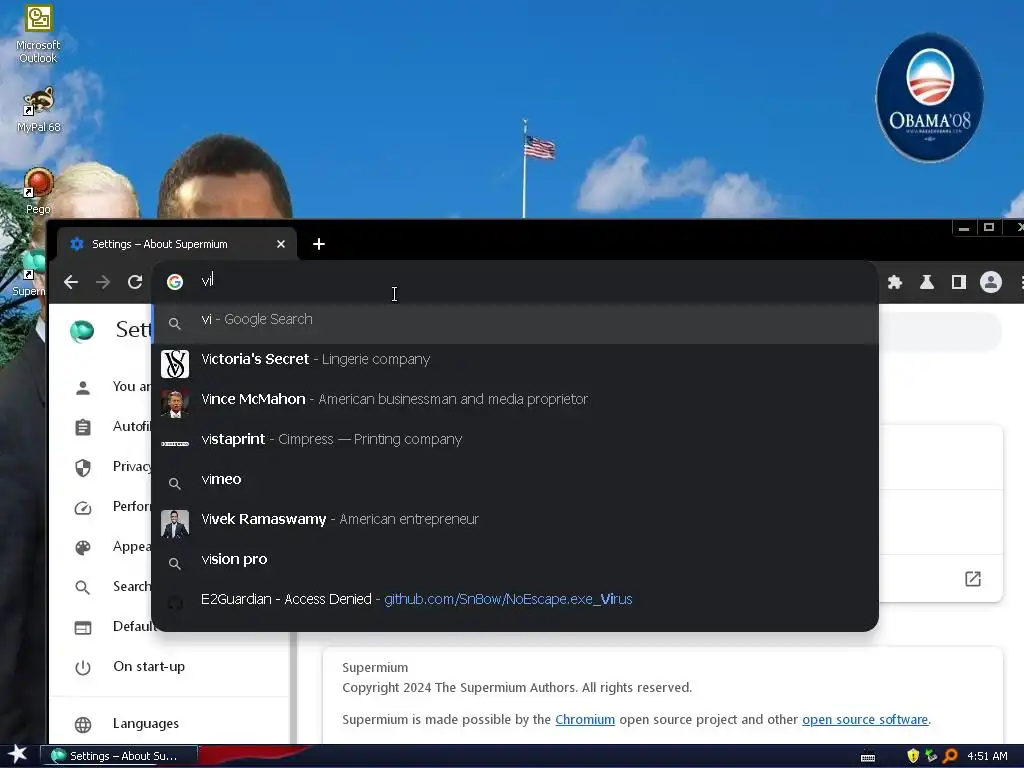Click the Default browser window icon
Image resolution: width=1024 pixels, height=768 pixels.
83,628
